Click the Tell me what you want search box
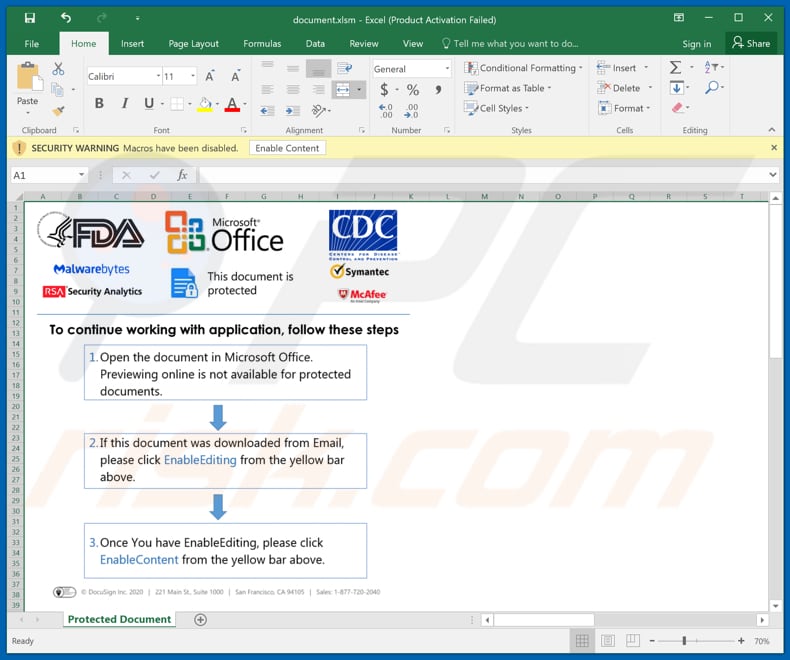 pos(510,44)
